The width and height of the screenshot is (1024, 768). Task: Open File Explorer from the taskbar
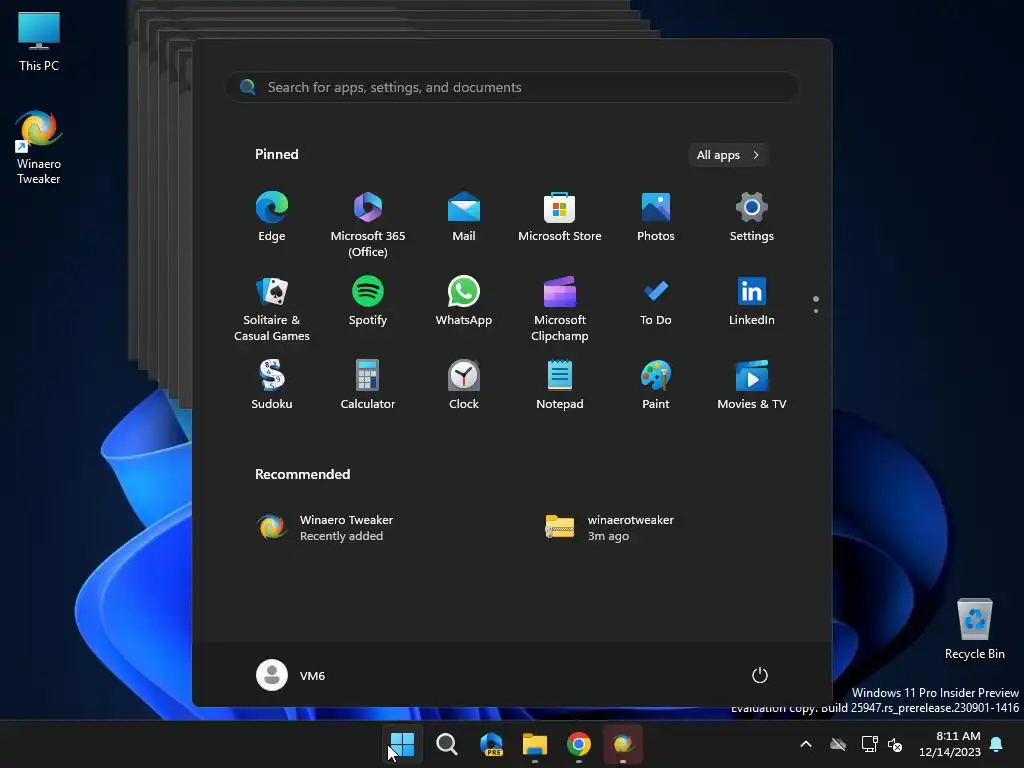coord(535,744)
